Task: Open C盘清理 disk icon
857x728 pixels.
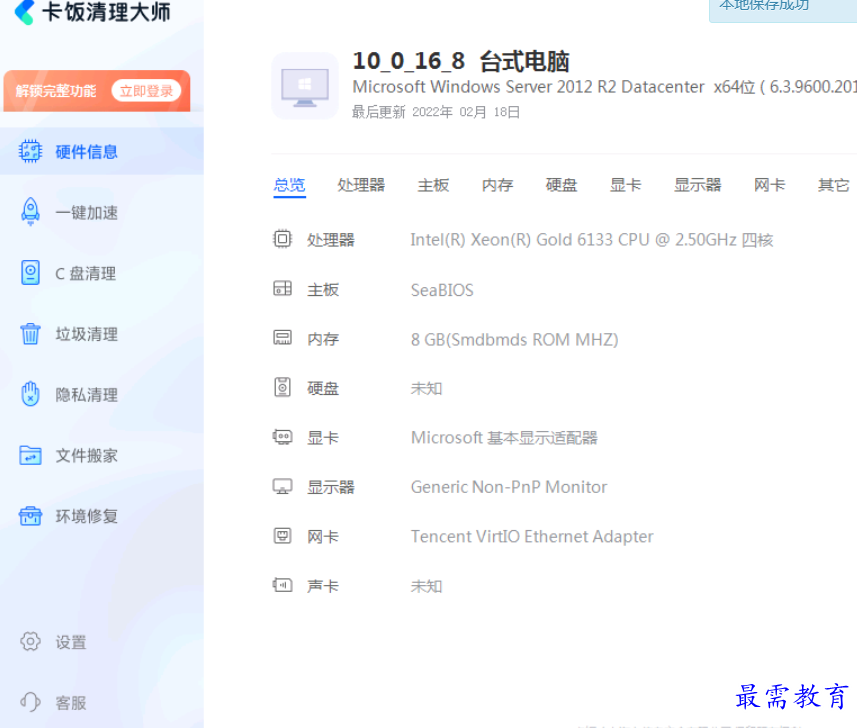Action: (30, 273)
